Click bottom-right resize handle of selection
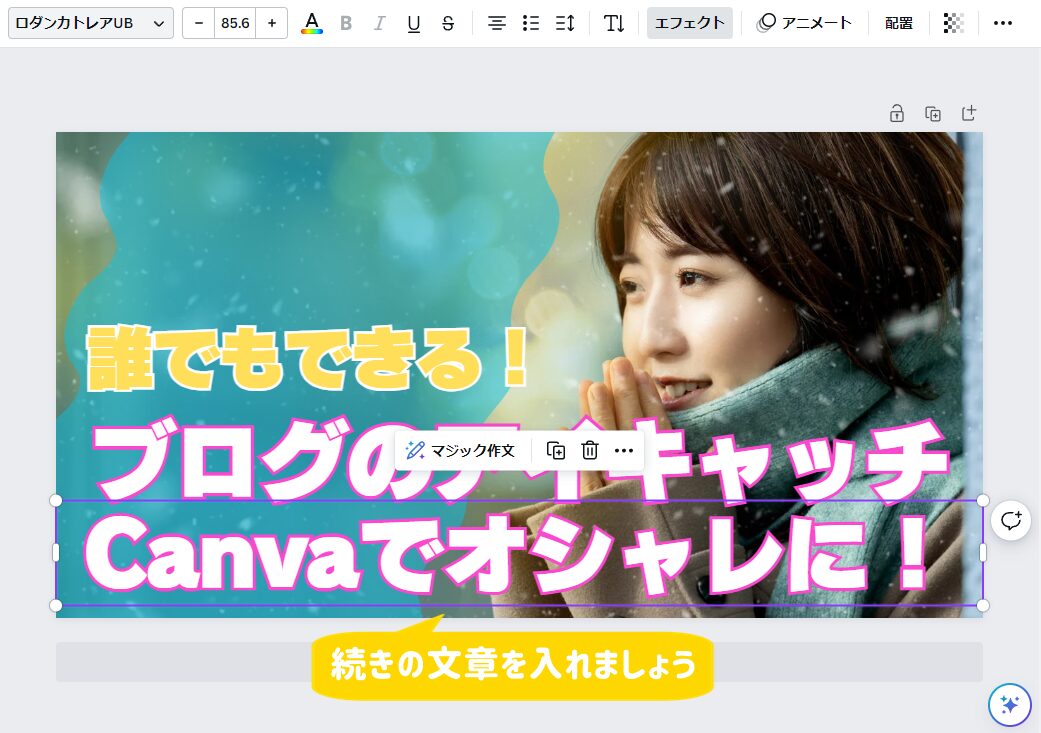The width and height of the screenshot is (1041, 733). click(x=983, y=606)
